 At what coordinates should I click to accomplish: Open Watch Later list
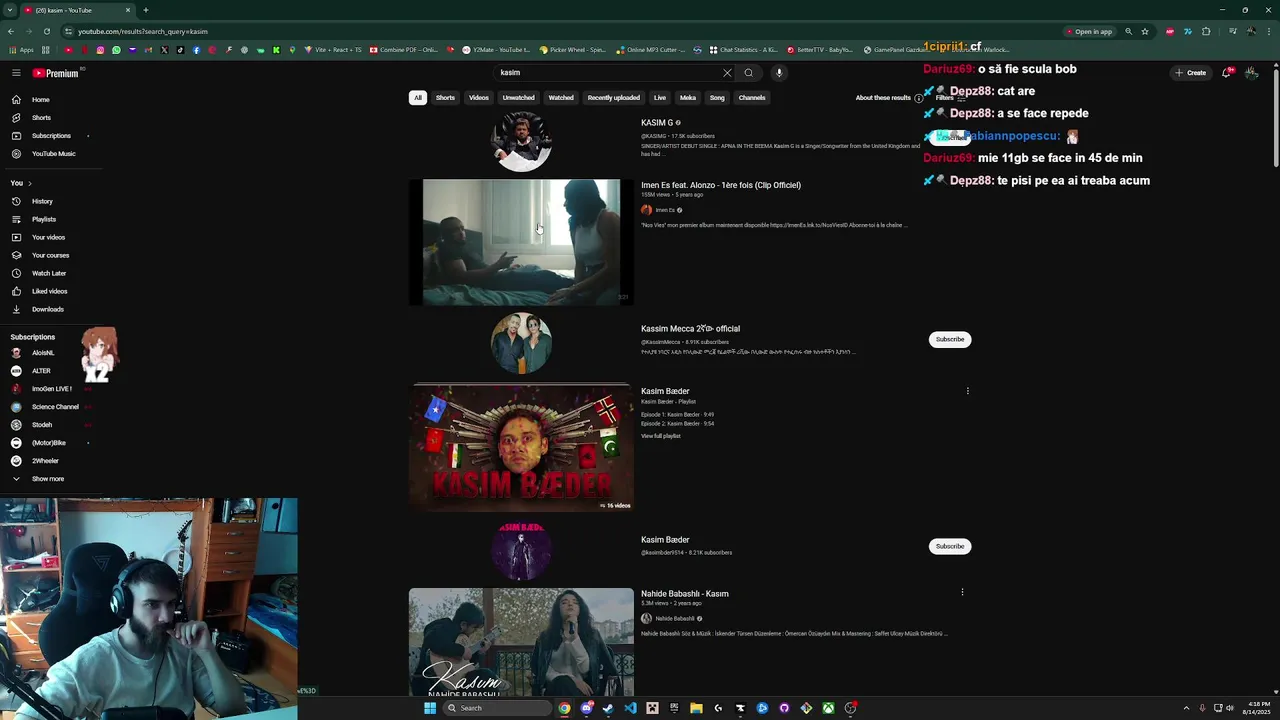point(49,274)
